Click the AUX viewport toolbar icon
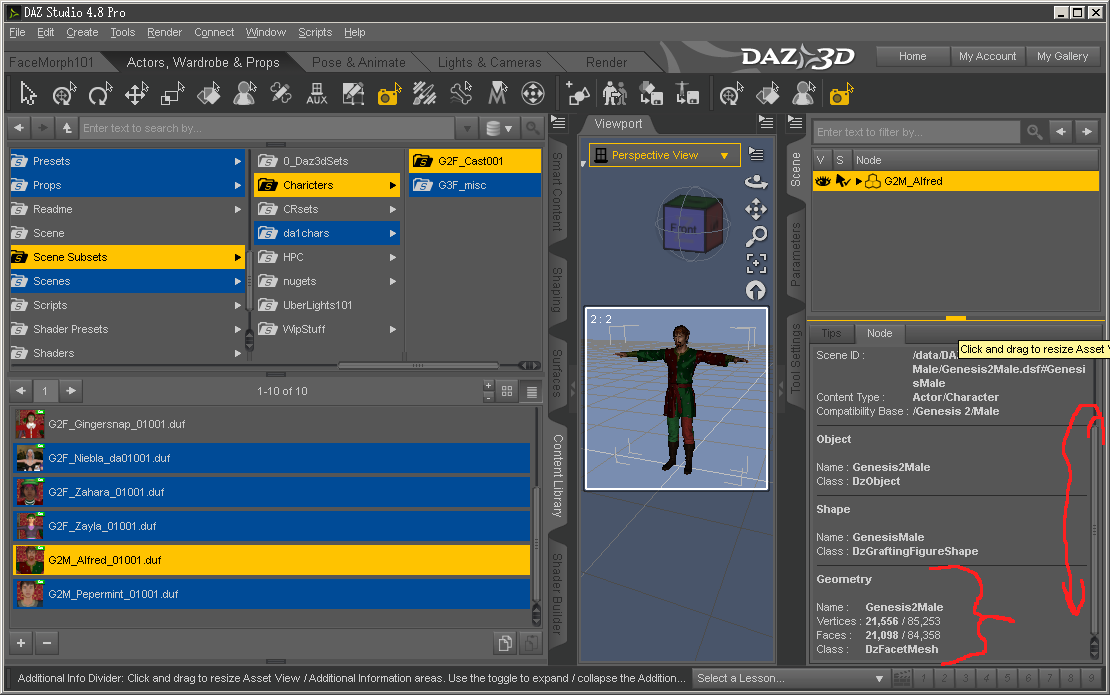This screenshot has width=1110, height=695. click(316, 94)
